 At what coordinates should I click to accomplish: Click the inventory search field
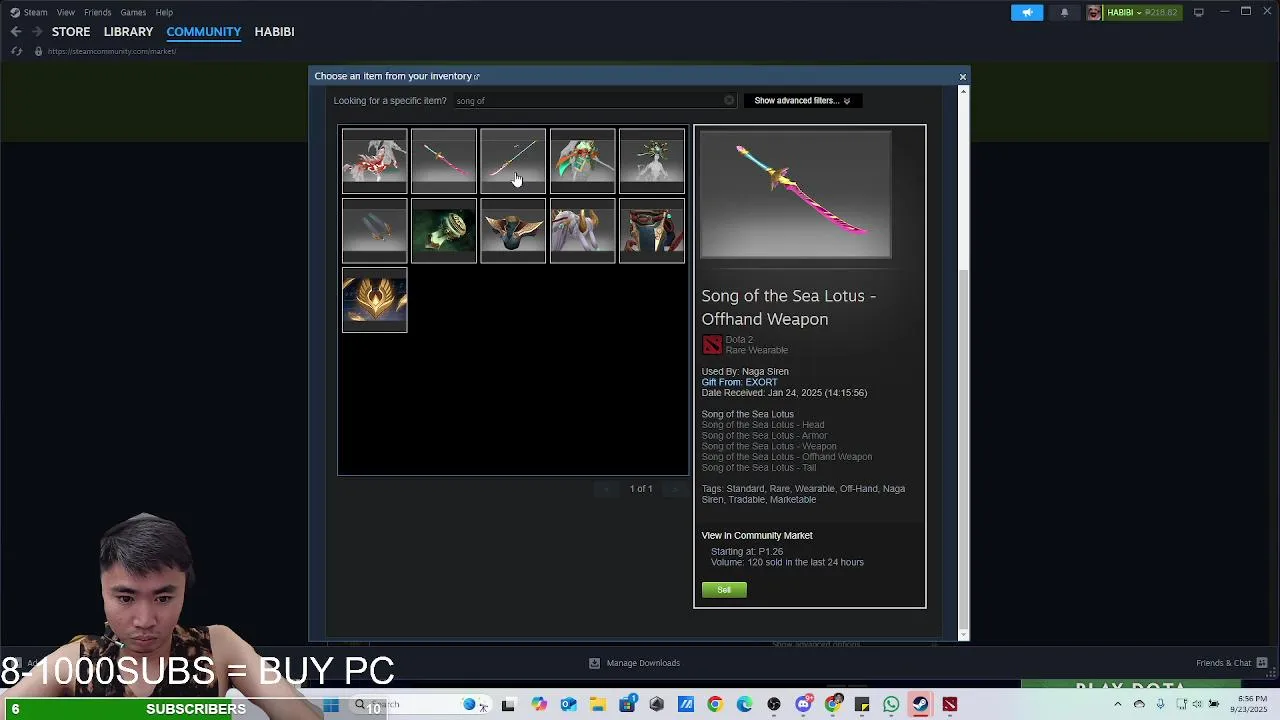click(x=596, y=100)
